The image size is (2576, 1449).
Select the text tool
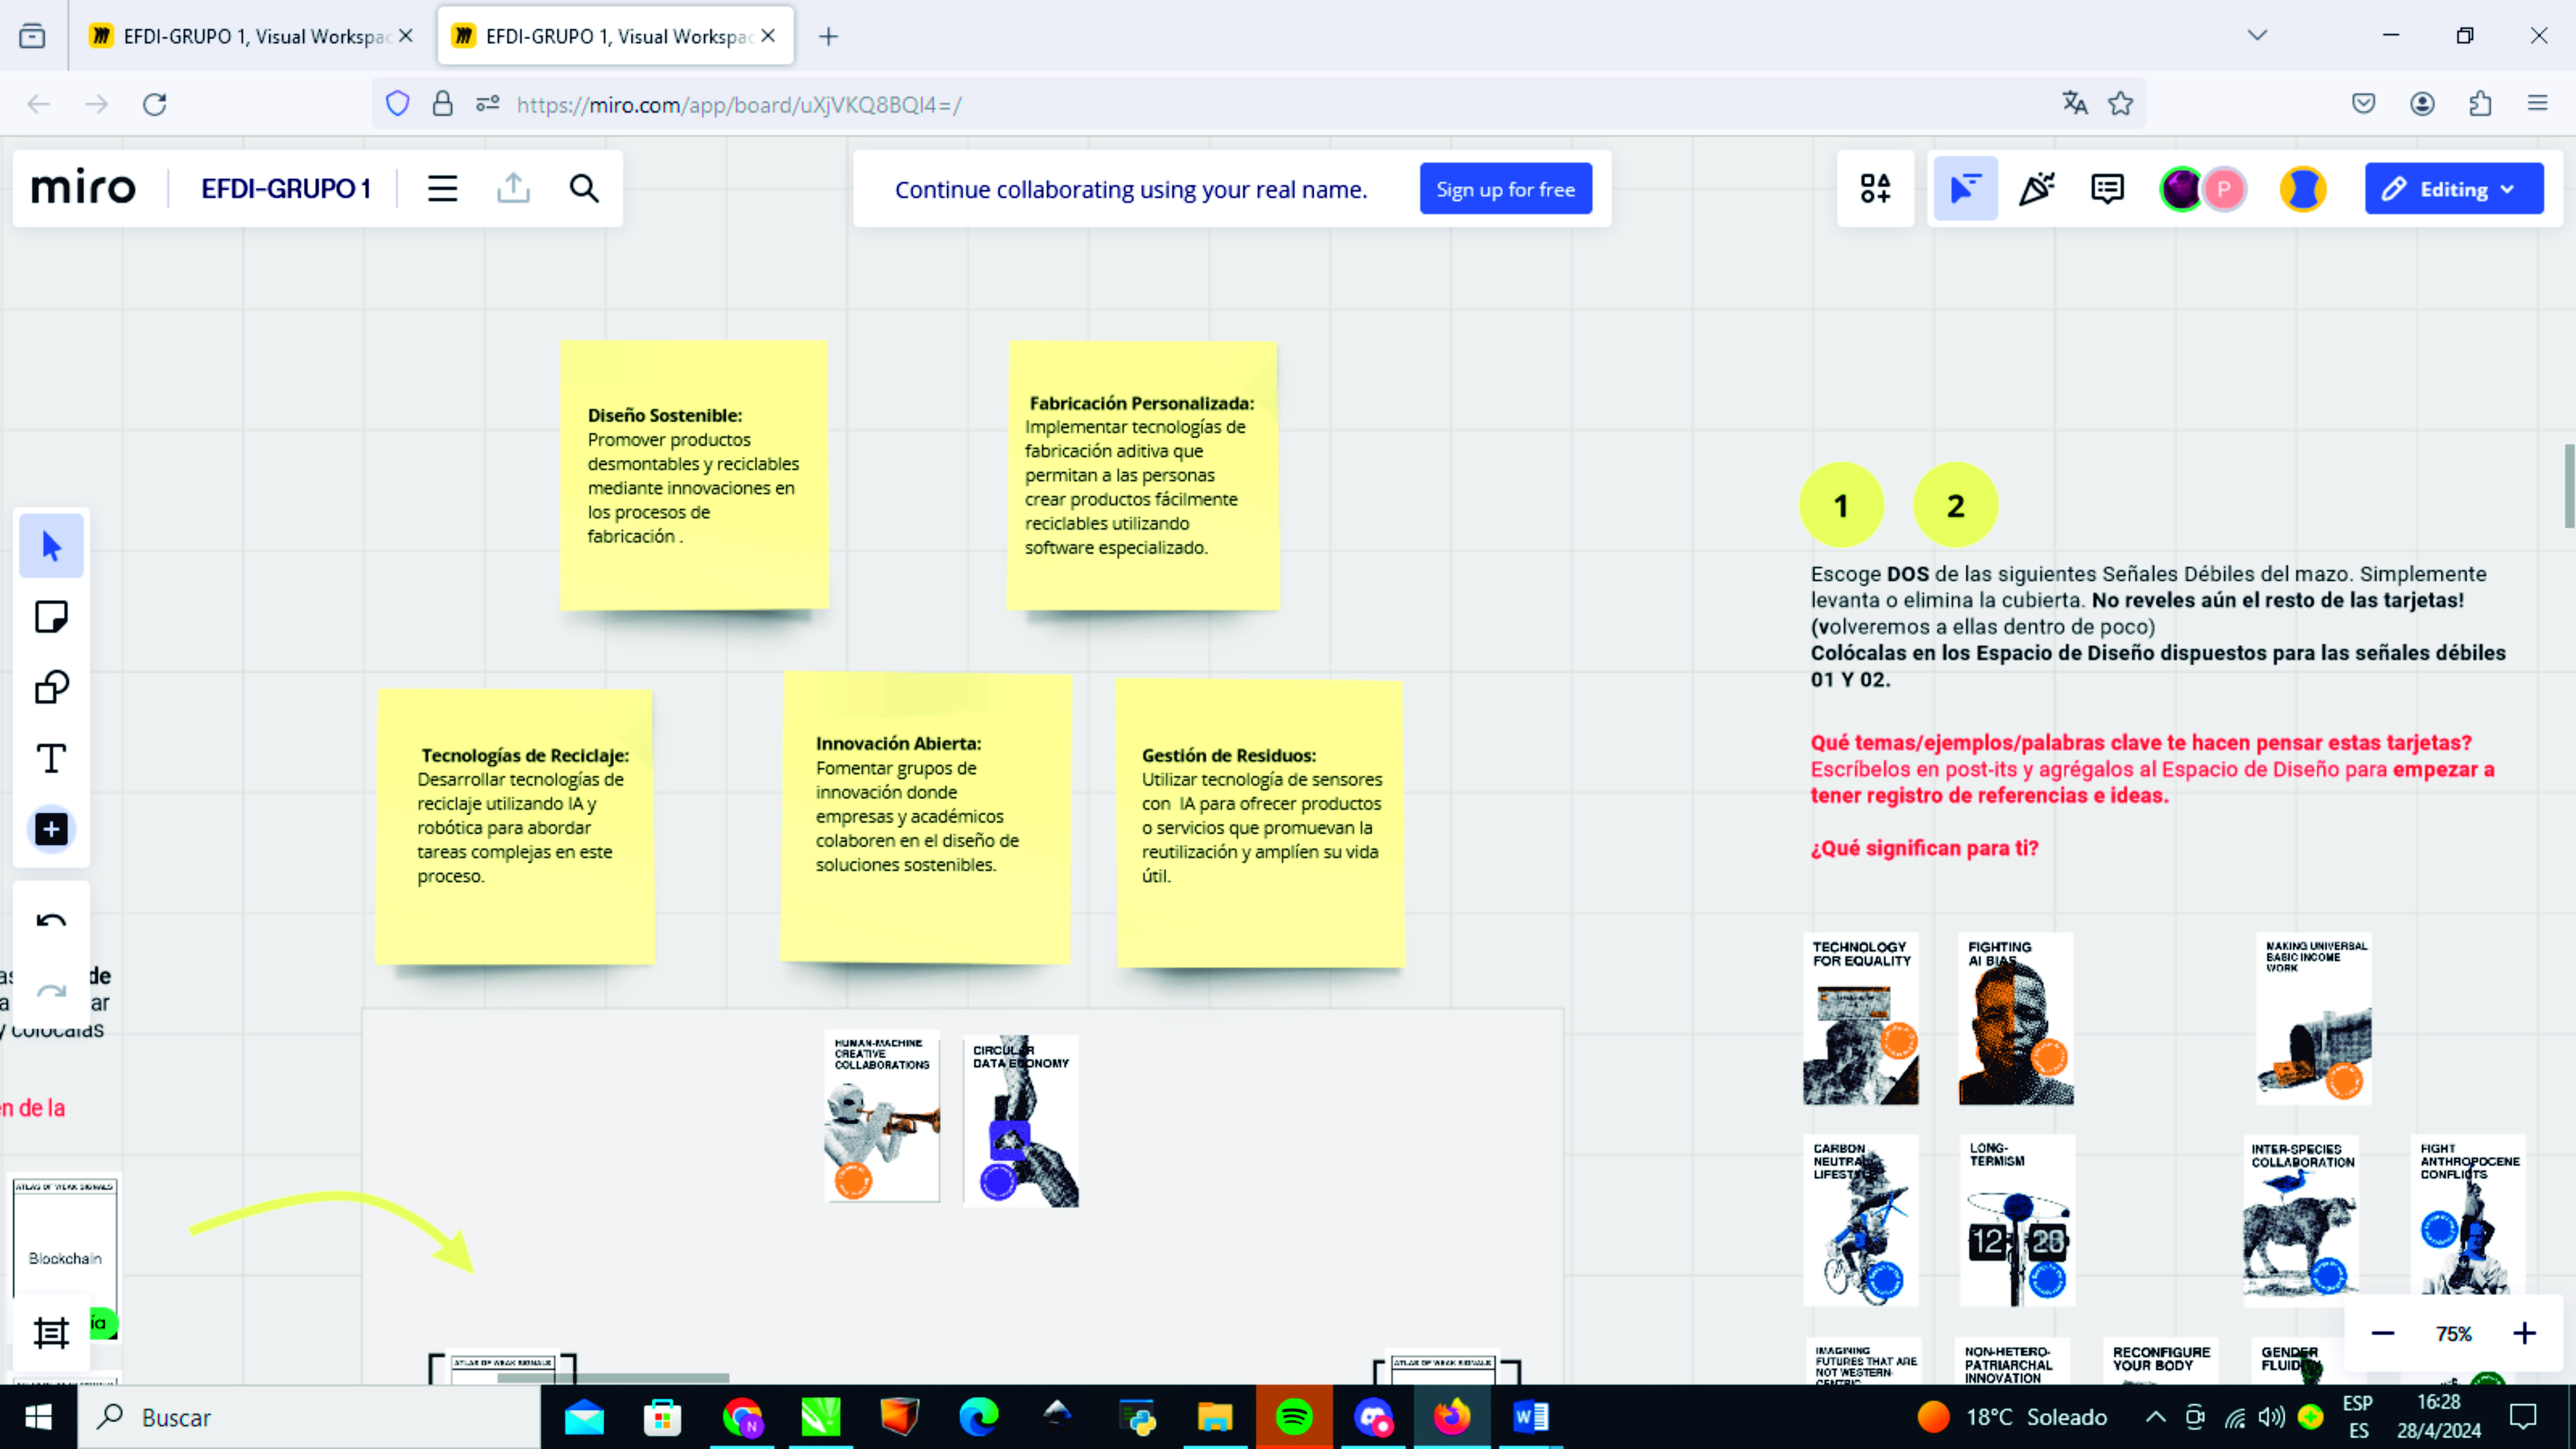tap(51, 759)
